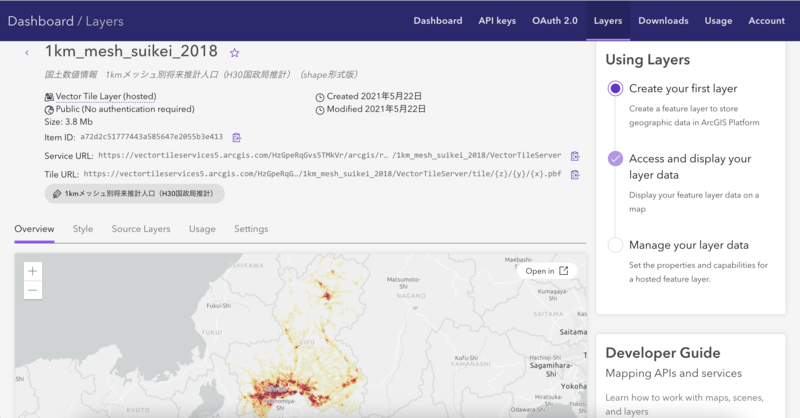Open OAuth 2.0 in the top navigation
This screenshot has height=418, width=800.
click(x=555, y=21)
